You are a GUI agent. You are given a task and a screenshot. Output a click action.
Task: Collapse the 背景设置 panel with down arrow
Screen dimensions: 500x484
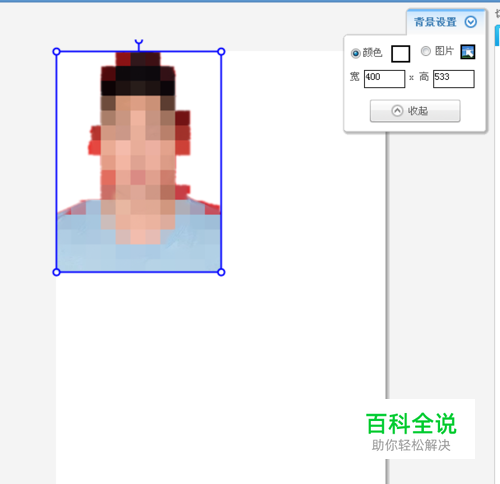coord(471,22)
